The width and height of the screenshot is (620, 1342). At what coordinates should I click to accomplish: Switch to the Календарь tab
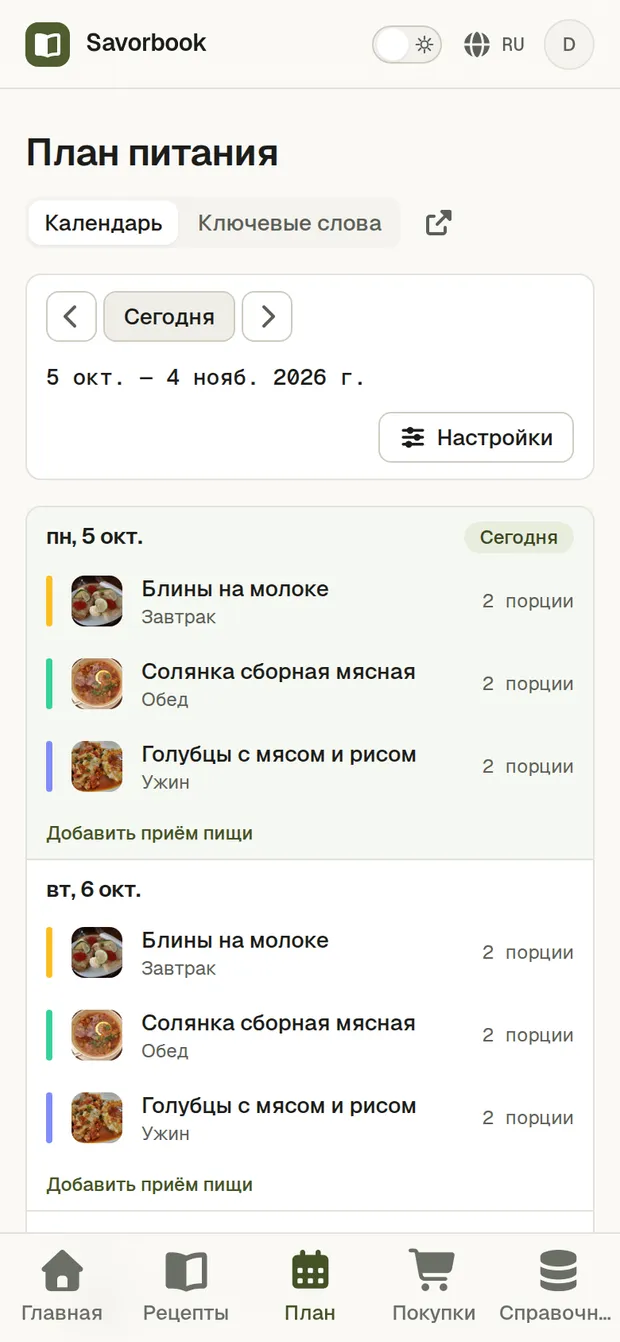(104, 223)
